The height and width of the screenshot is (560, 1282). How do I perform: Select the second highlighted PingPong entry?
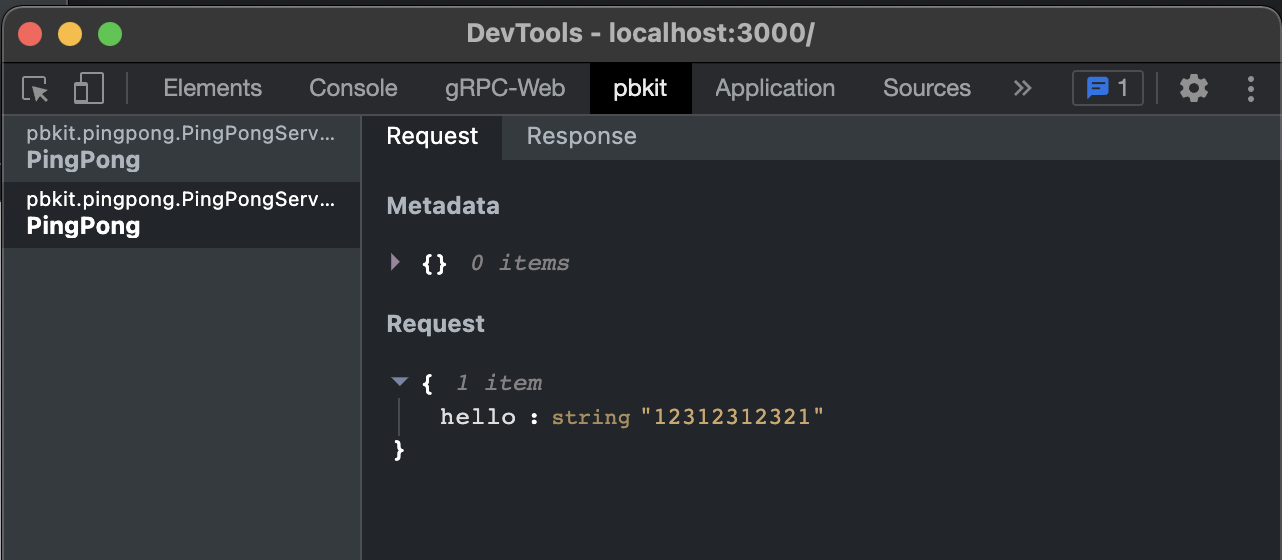(180, 214)
